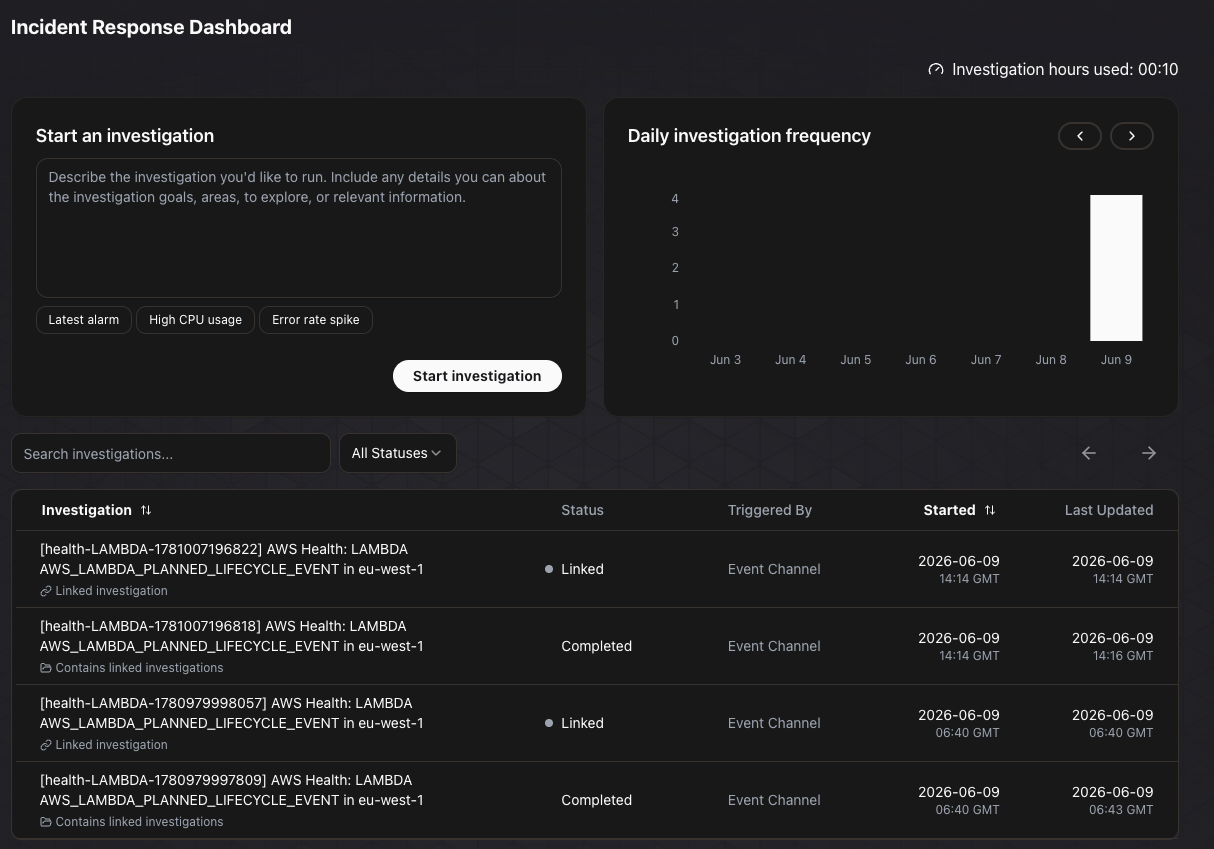The height and width of the screenshot is (849, 1214).
Task: Click the Start investigation button
Action: coord(477,376)
